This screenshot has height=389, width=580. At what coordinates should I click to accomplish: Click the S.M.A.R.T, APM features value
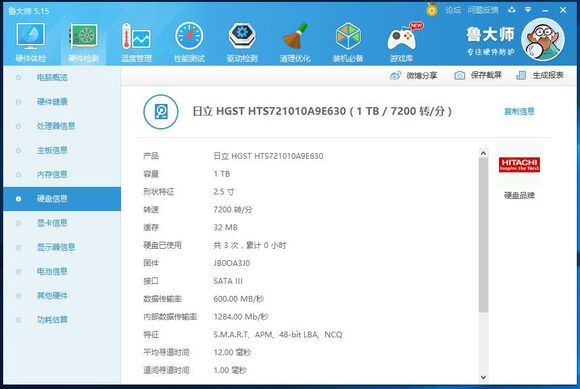pos(278,335)
